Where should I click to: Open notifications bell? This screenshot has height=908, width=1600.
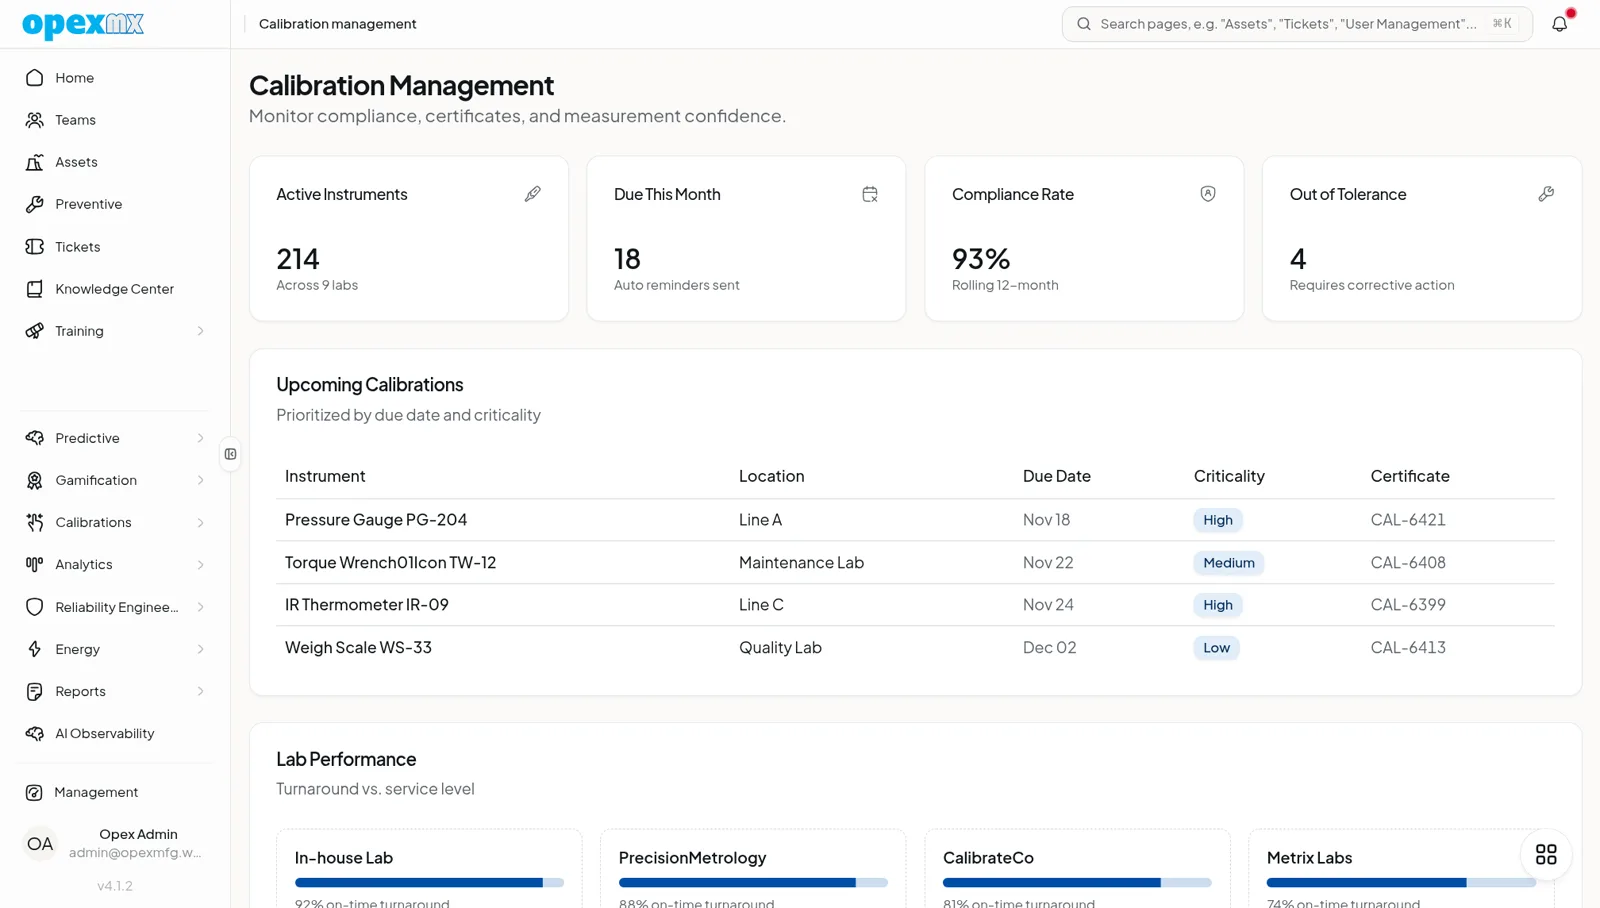(1559, 24)
